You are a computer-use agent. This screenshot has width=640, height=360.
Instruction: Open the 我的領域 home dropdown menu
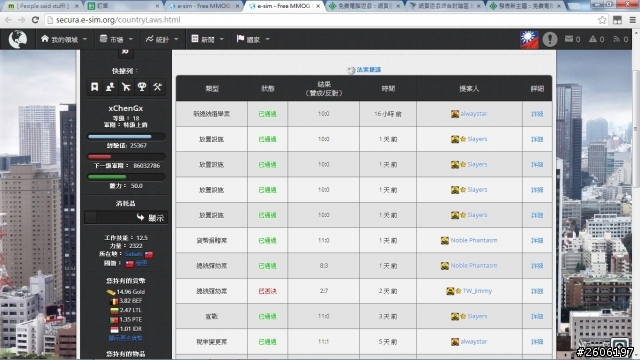[64, 39]
